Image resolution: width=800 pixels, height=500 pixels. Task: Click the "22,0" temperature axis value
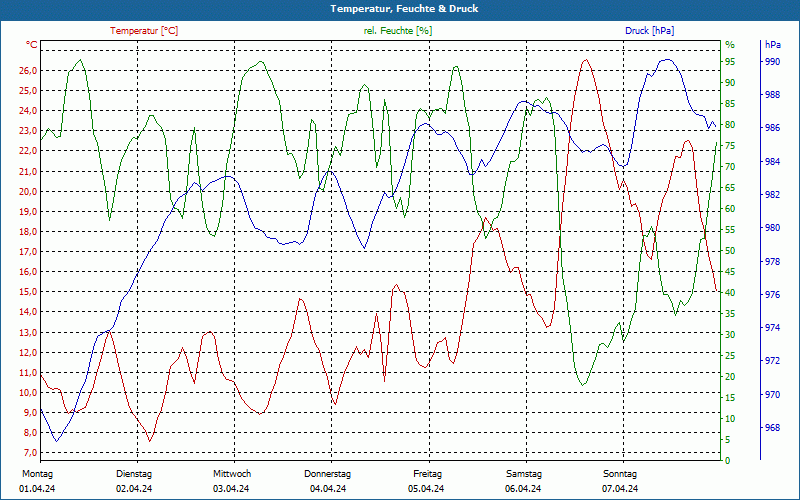click(x=28, y=151)
